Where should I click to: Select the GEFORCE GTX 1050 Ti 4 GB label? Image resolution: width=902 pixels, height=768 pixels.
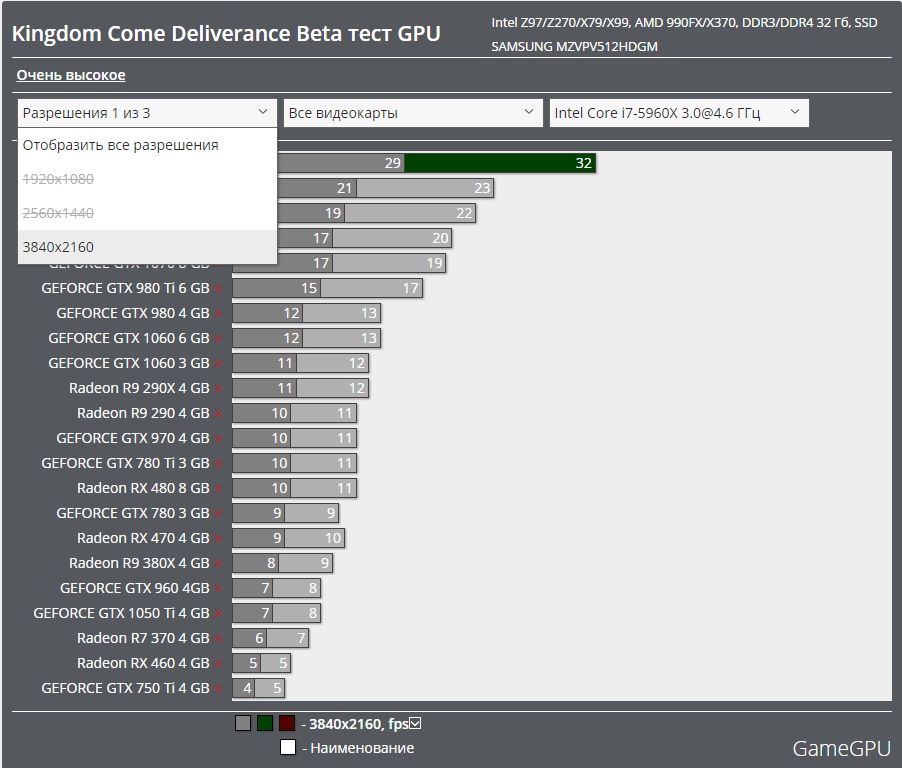pyautogui.click(x=121, y=613)
